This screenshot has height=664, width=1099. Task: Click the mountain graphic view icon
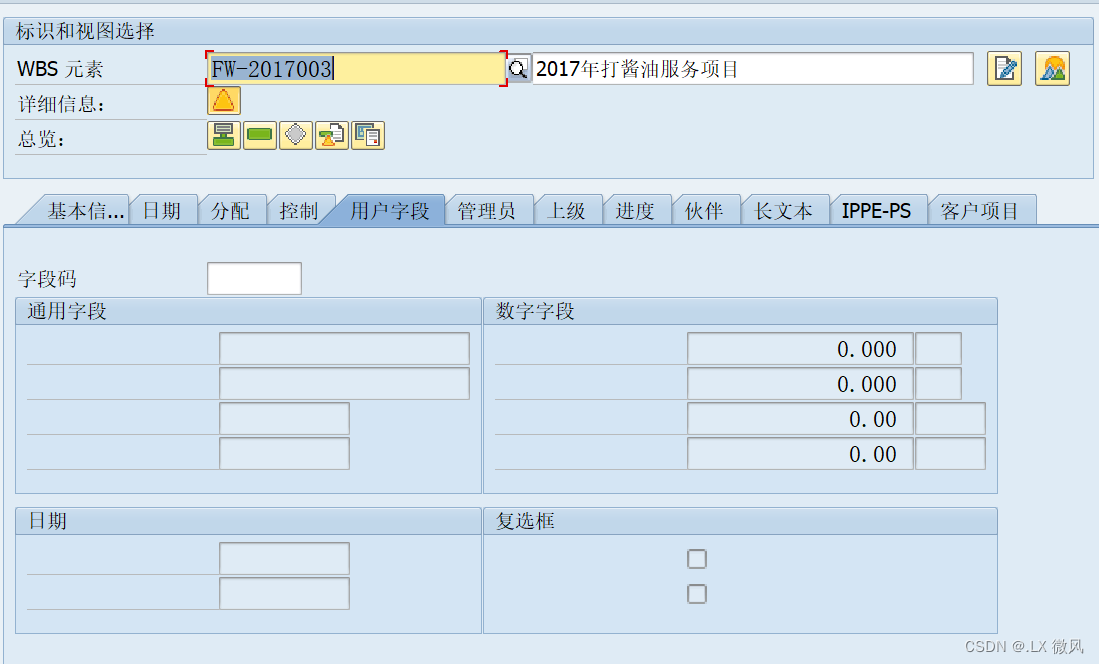coord(1052,68)
